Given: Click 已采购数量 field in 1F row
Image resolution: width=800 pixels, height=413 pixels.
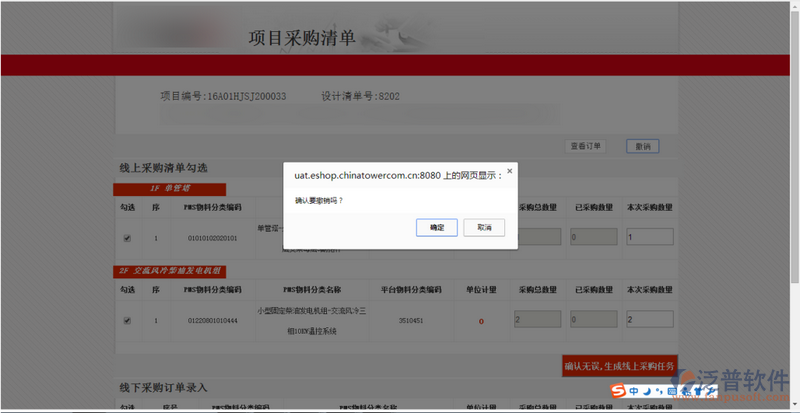Looking at the screenshot, I should click(x=593, y=237).
